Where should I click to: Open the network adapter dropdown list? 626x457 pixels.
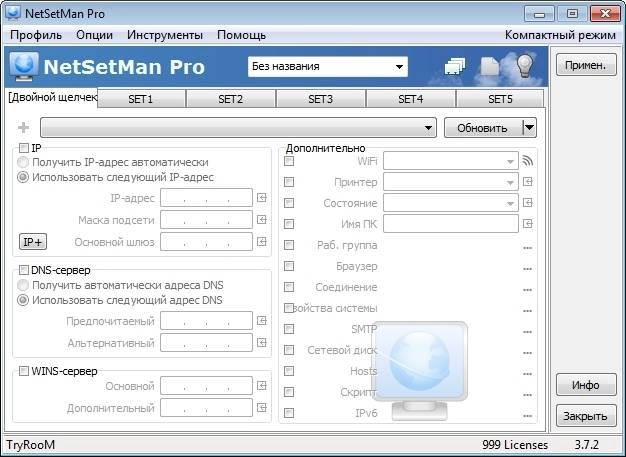pos(238,128)
